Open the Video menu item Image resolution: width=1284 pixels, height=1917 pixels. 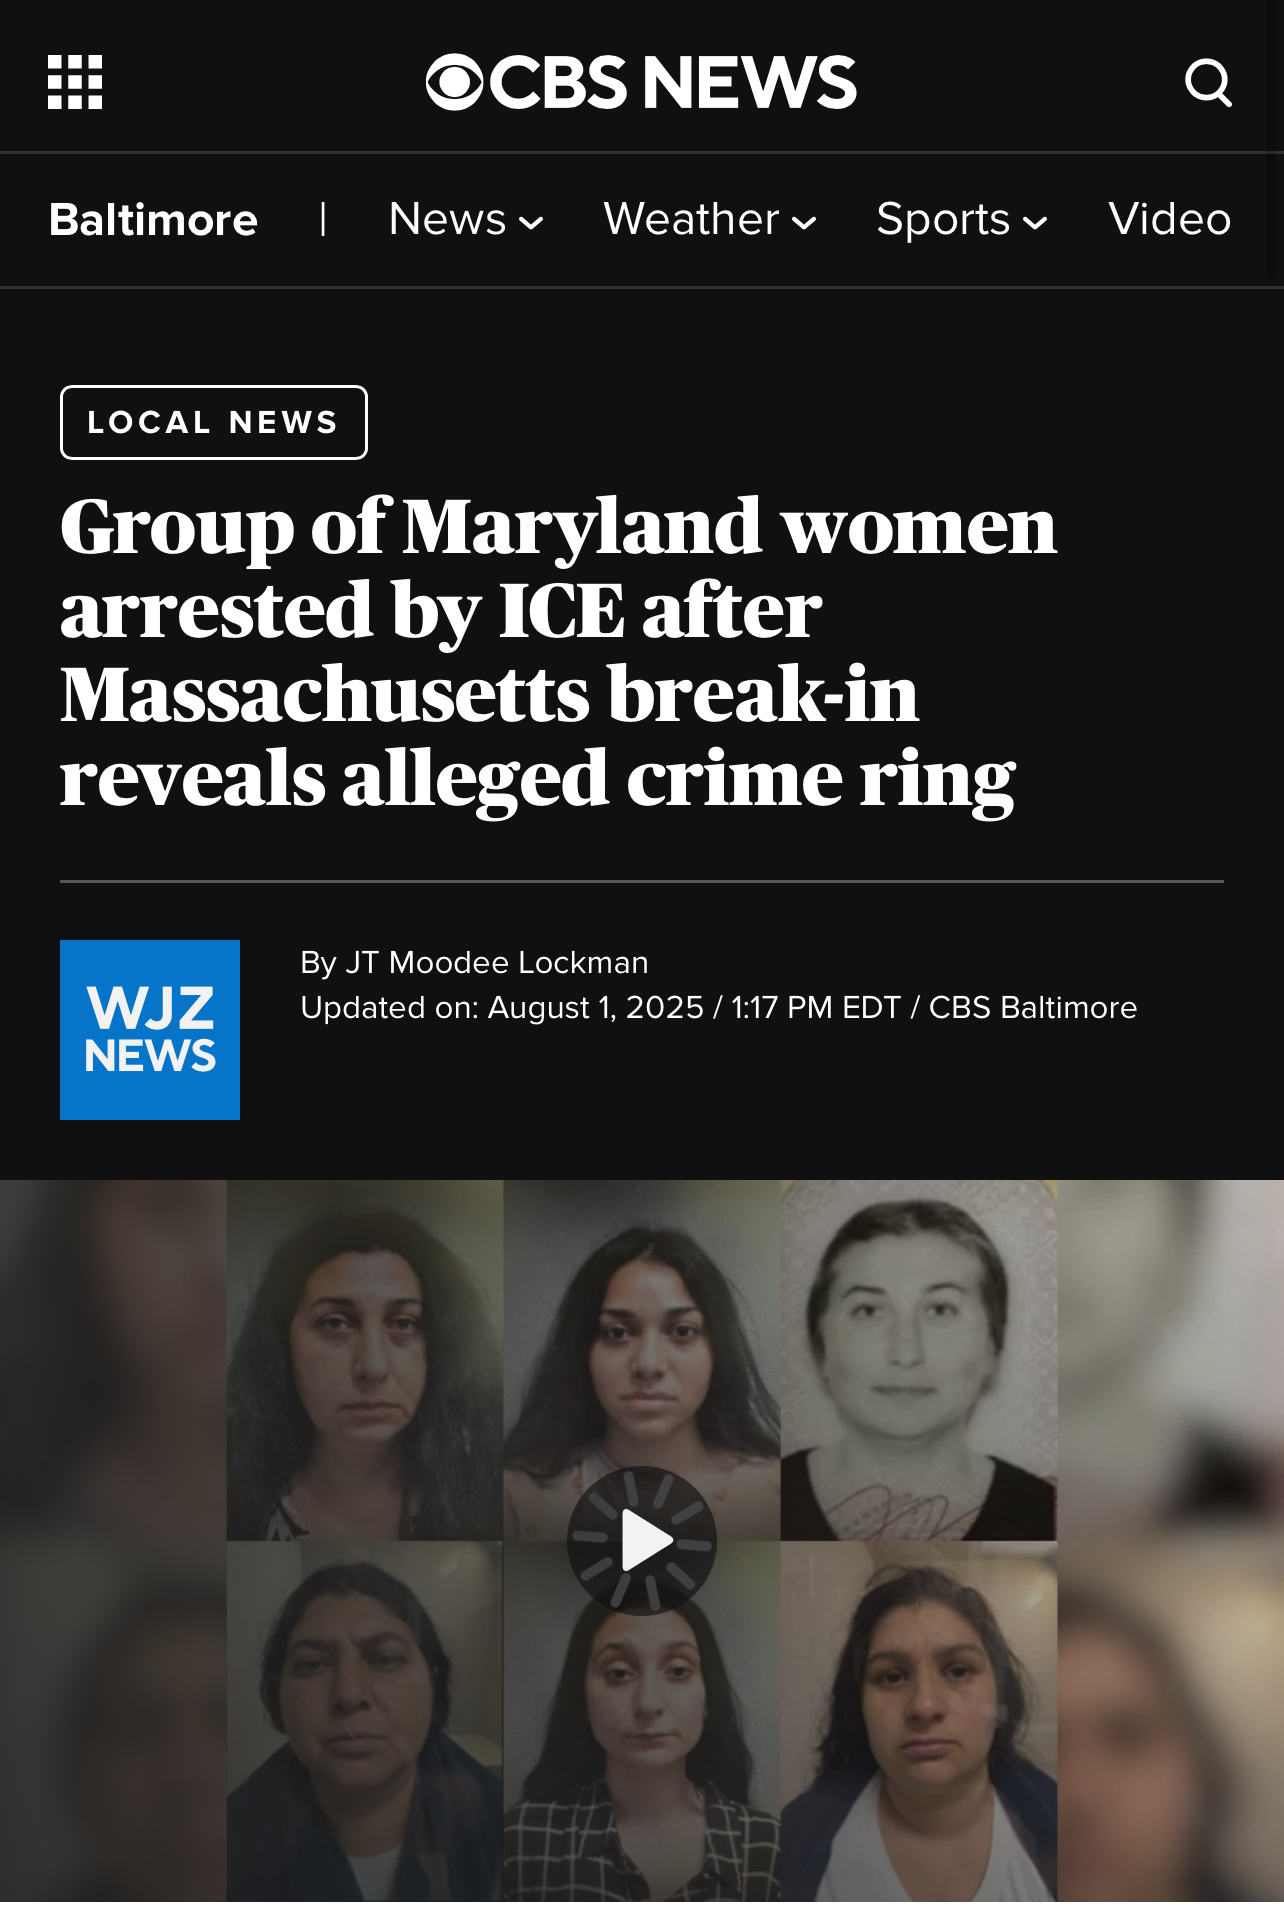pos(1169,219)
